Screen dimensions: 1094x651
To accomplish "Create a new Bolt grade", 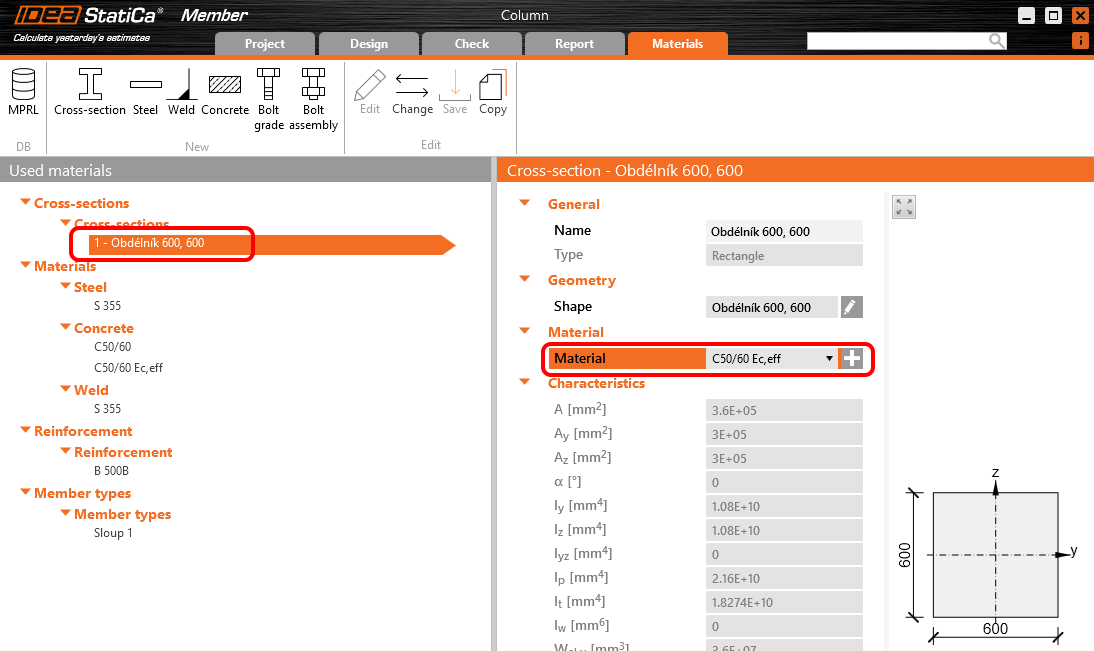I will pos(268,99).
